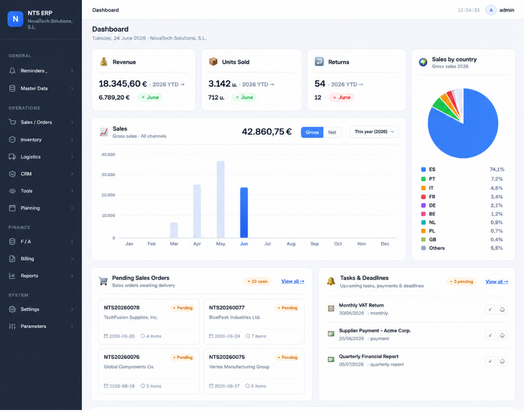This screenshot has width=524, height=411.
Task: Open order NTS20260078 card
Action: pyautogui.click(x=149, y=322)
